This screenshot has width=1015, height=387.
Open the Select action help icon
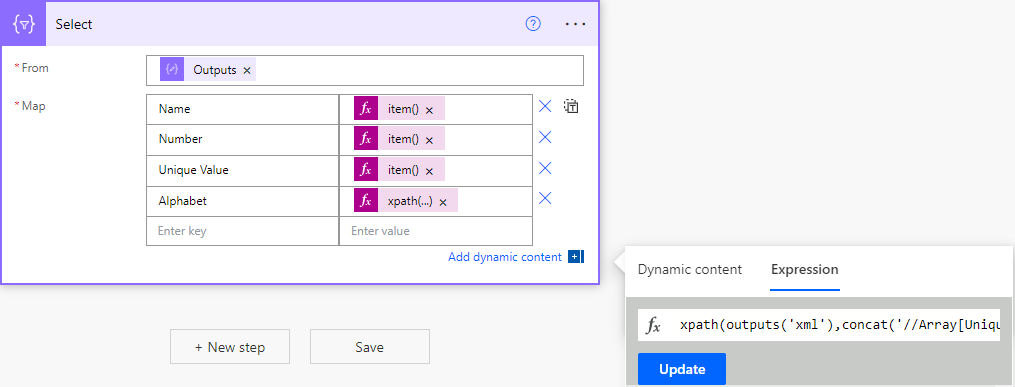[x=533, y=24]
